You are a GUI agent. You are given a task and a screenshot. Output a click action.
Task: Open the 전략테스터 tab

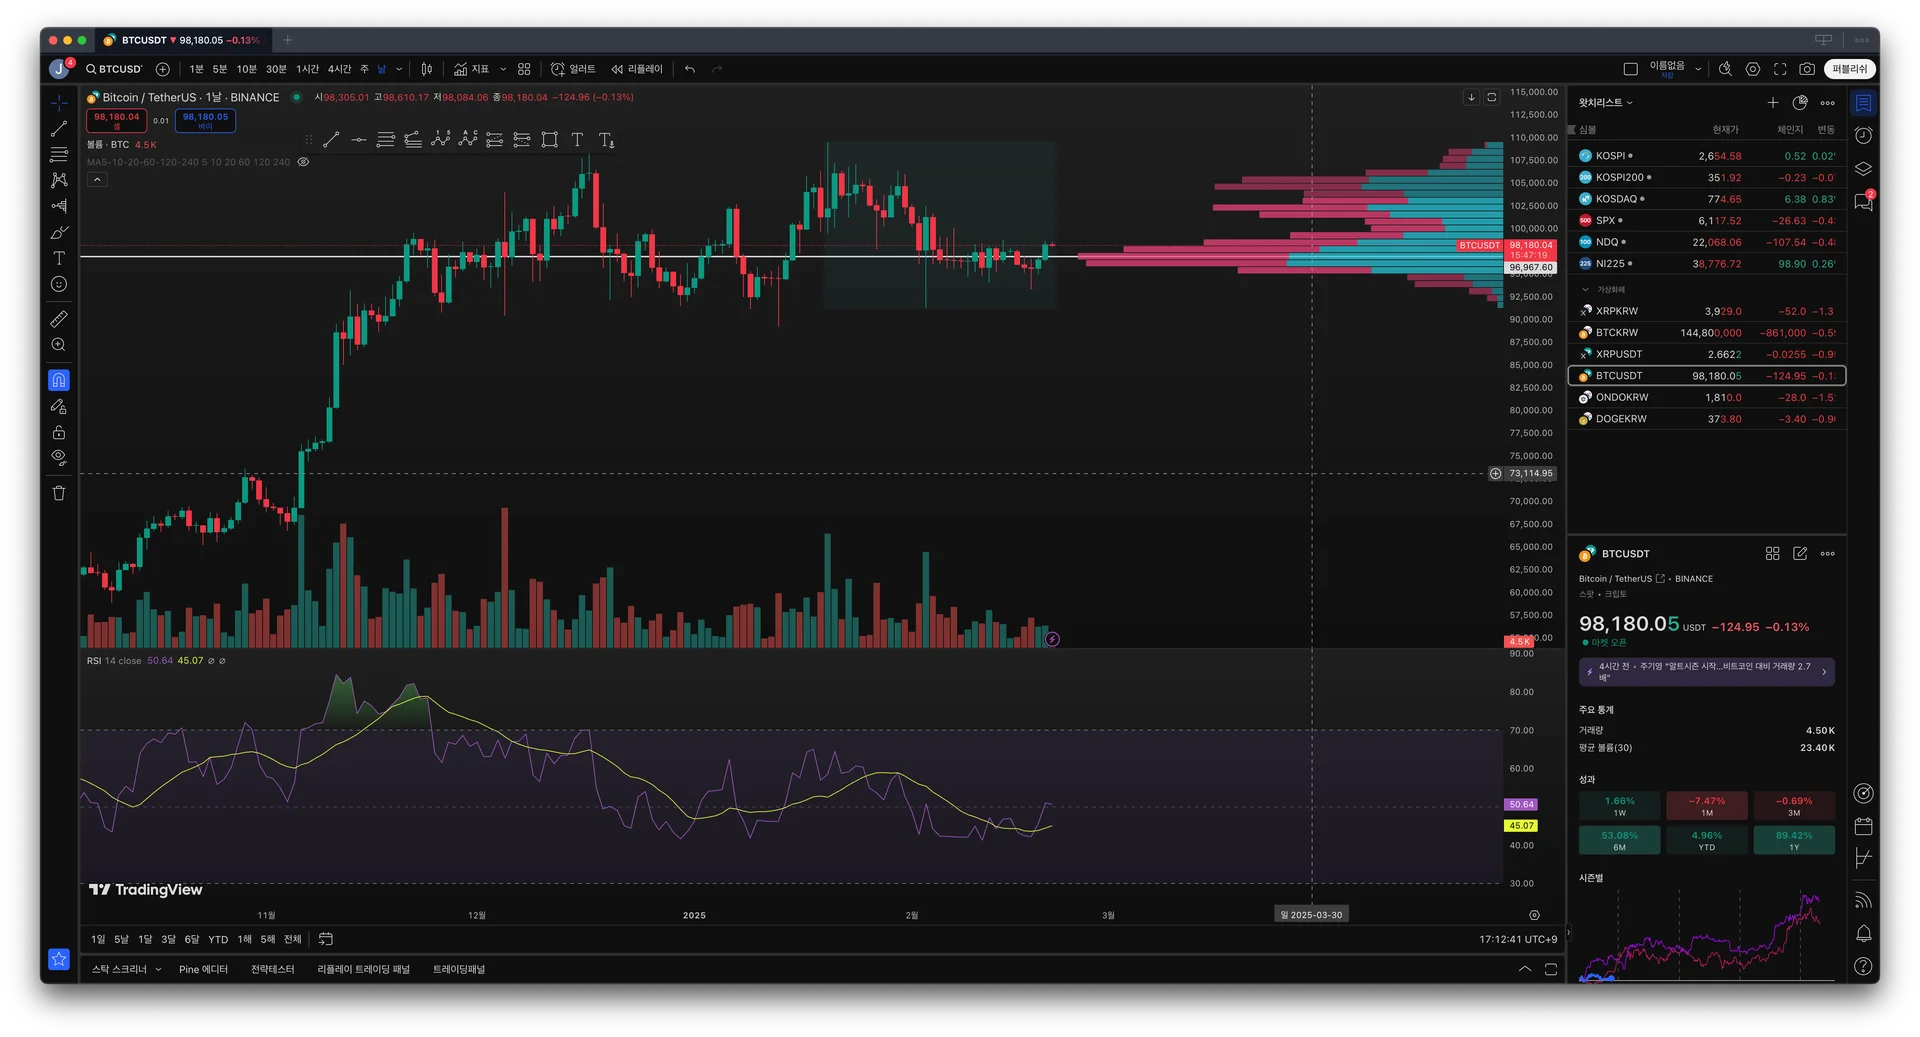(x=272, y=969)
